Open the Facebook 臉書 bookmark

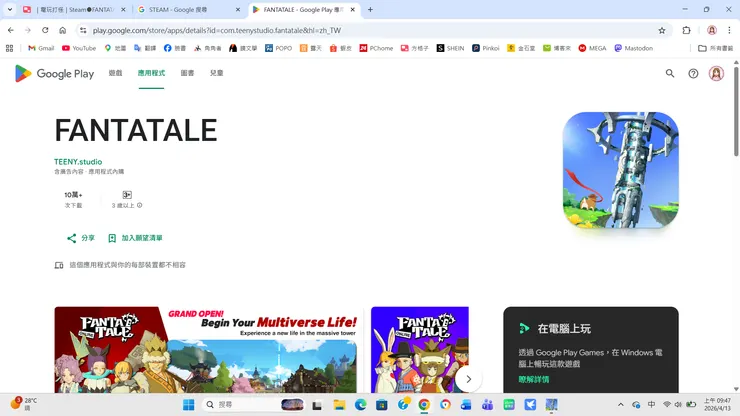[x=175, y=48]
